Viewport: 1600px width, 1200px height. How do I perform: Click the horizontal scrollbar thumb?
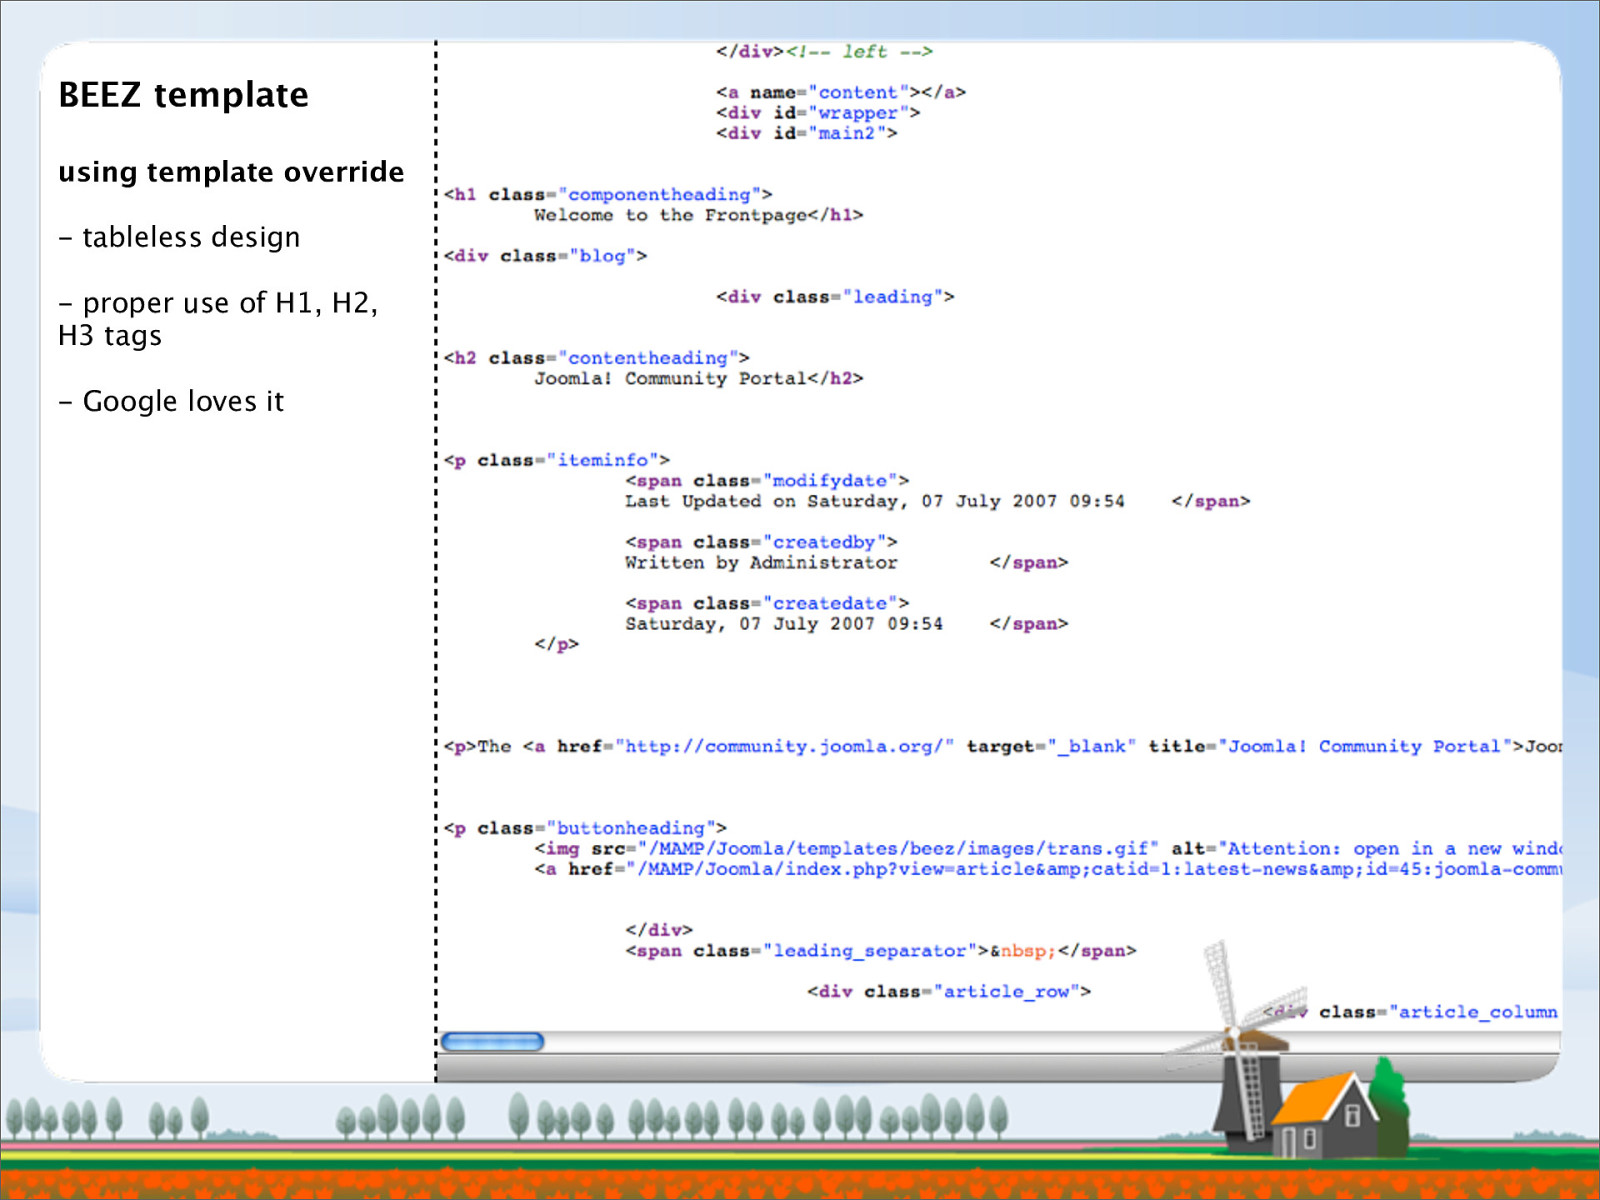click(493, 1042)
